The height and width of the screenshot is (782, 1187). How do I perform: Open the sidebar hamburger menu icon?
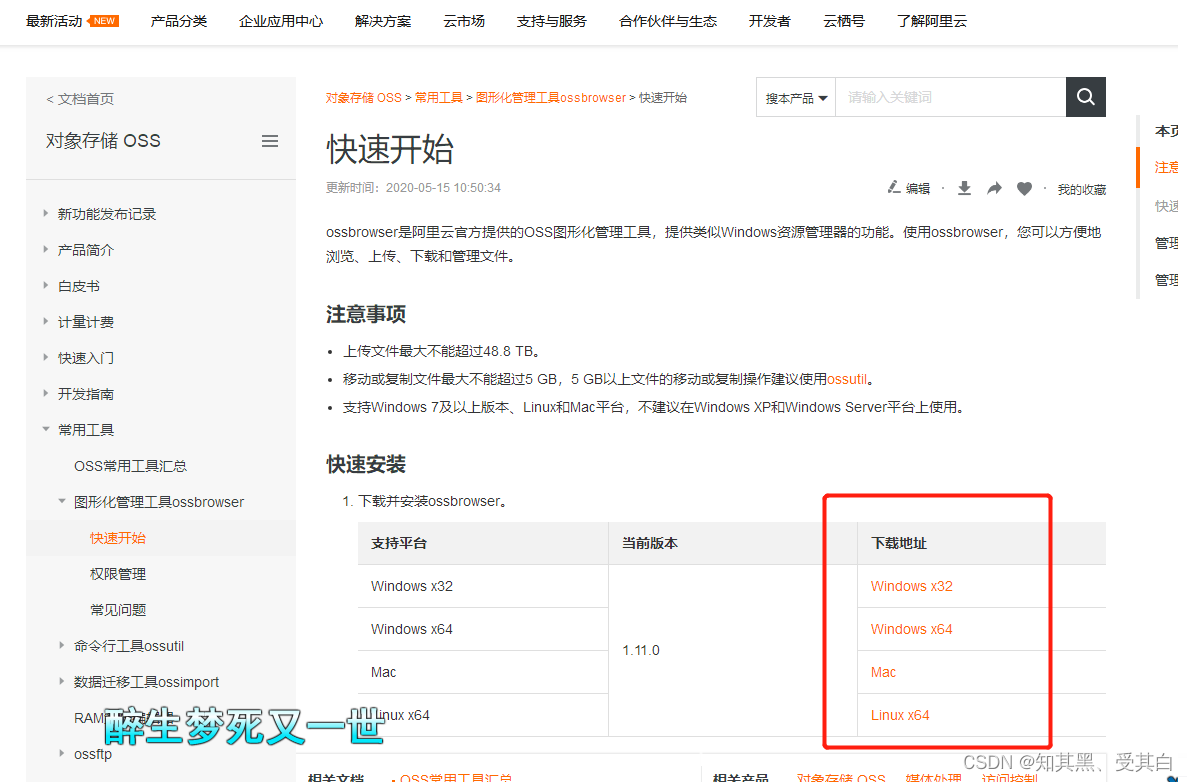(269, 142)
